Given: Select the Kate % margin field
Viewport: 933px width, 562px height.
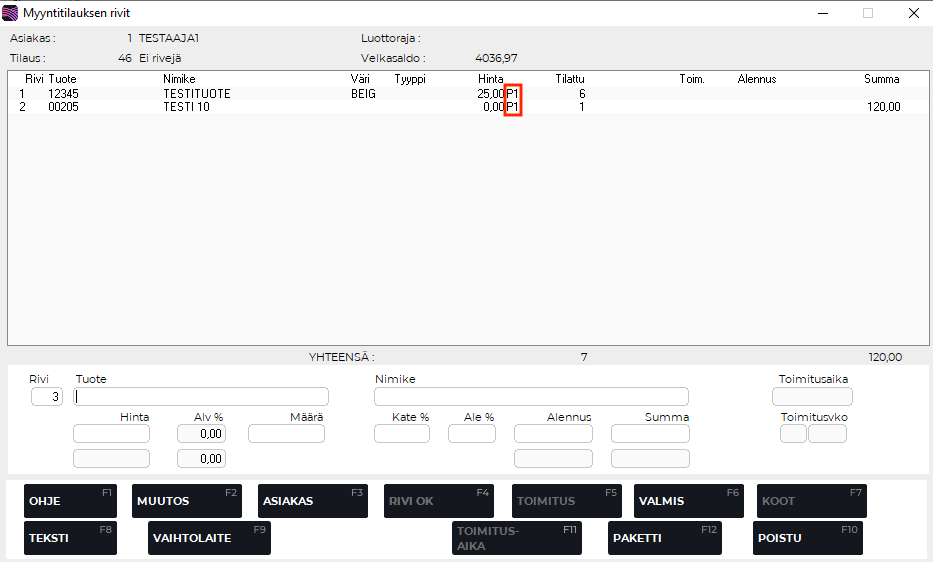Looking at the screenshot, I should click(401, 434).
